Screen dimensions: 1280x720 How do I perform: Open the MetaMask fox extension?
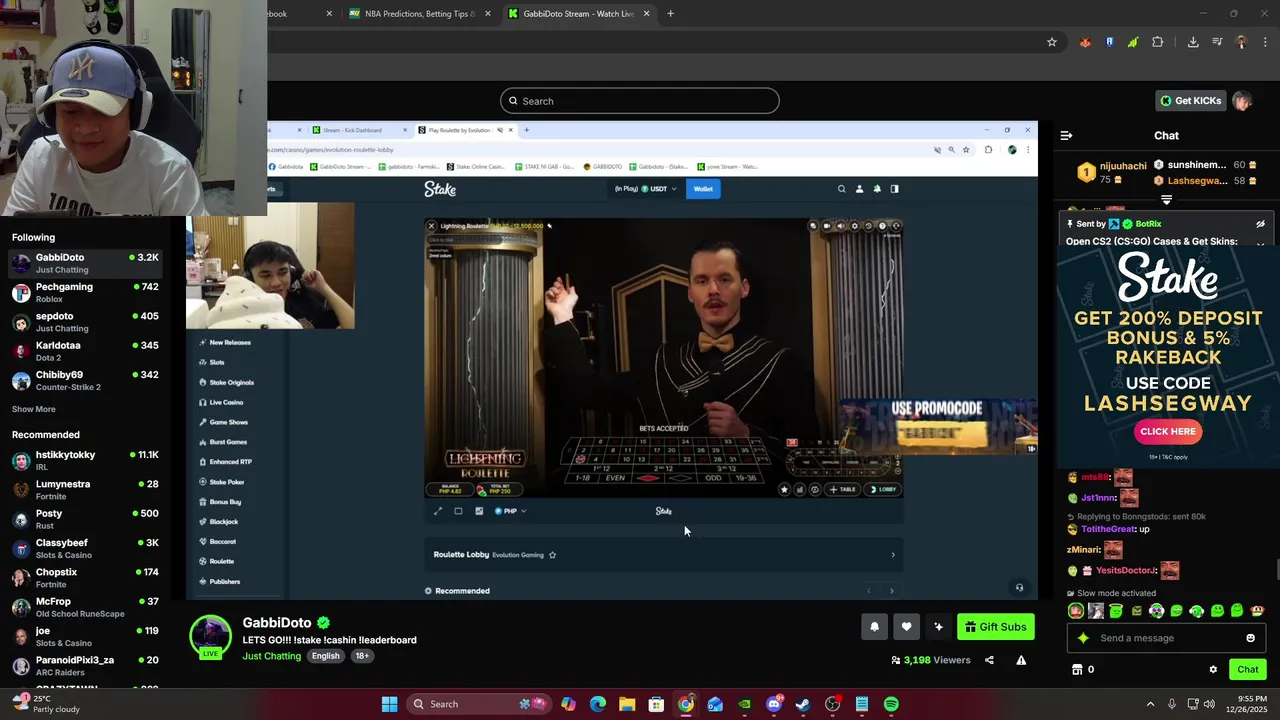tap(1085, 42)
